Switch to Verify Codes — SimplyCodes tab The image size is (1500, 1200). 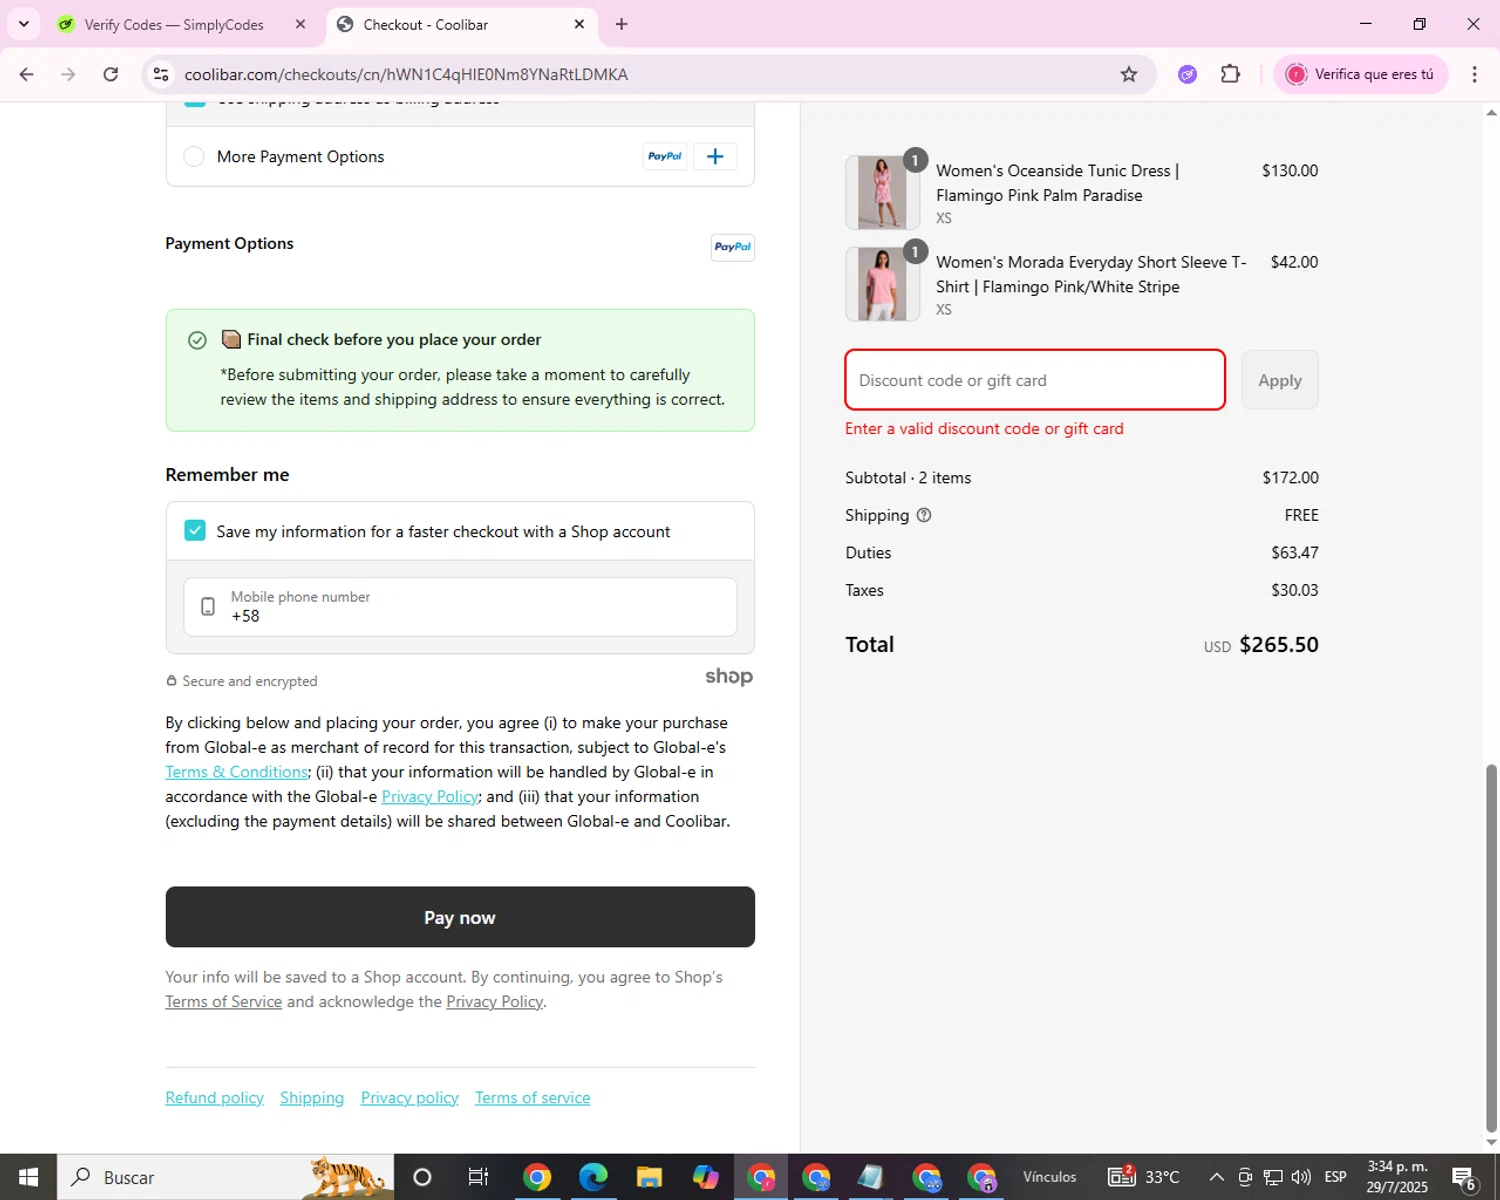pyautogui.click(x=173, y=24)
